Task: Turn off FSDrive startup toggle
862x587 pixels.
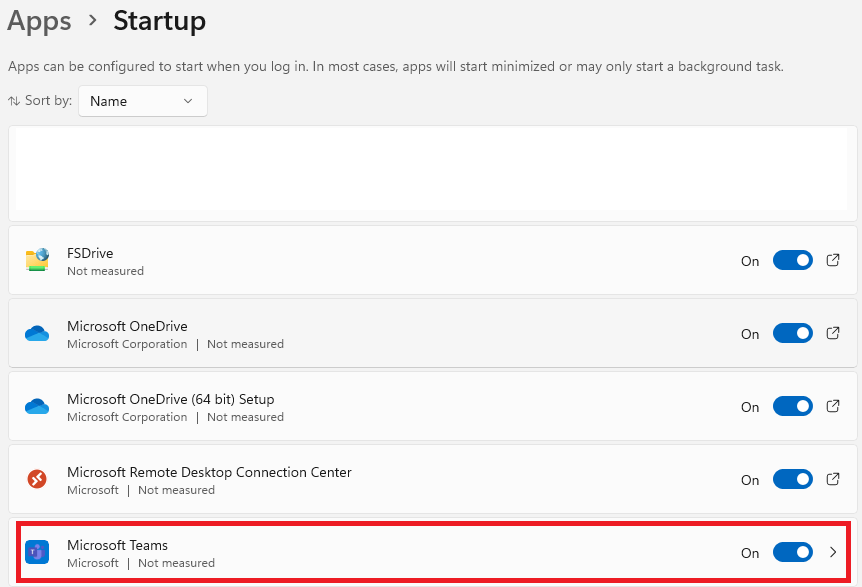Action: (792, 260)
